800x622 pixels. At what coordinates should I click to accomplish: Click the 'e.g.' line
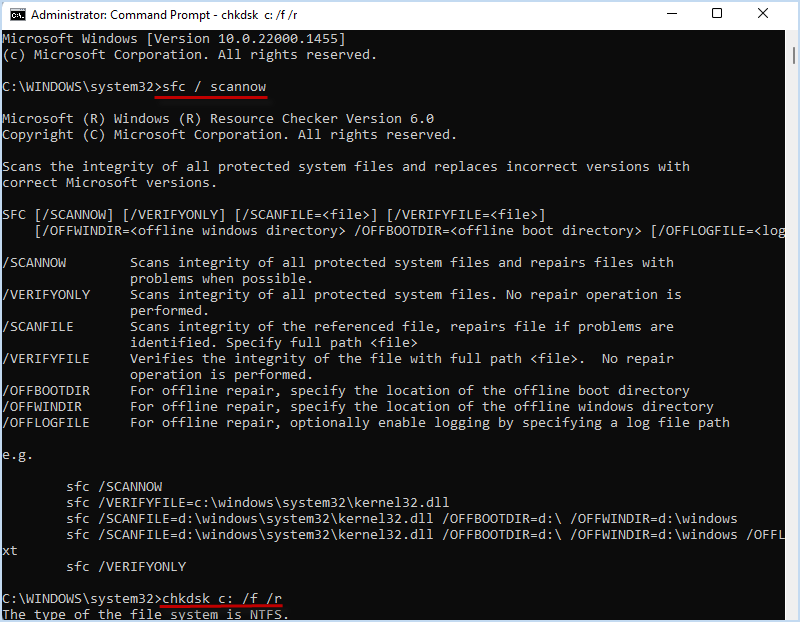pyautogui.click(x=17, y=455)
